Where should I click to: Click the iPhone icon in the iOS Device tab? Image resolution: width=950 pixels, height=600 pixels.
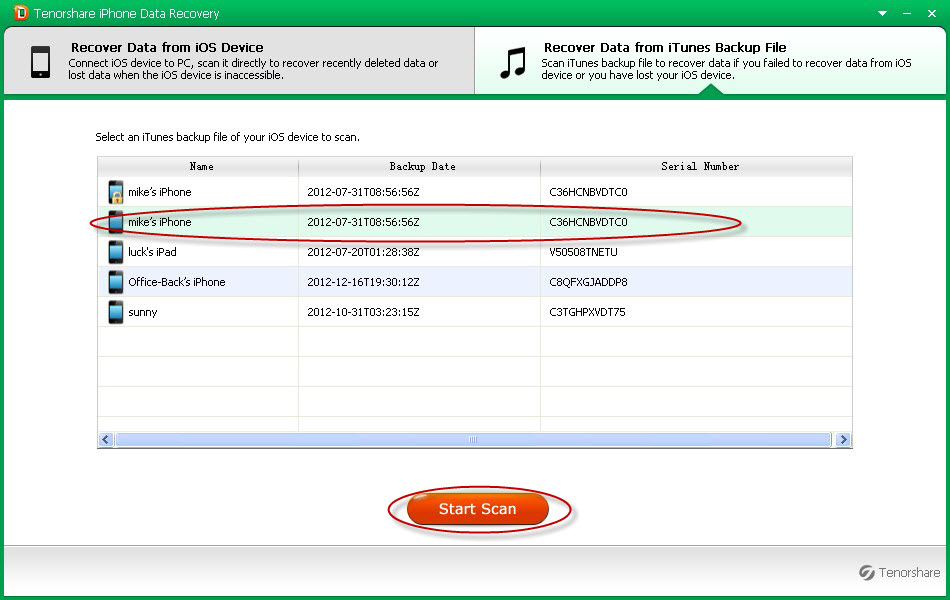pos(40,61)
